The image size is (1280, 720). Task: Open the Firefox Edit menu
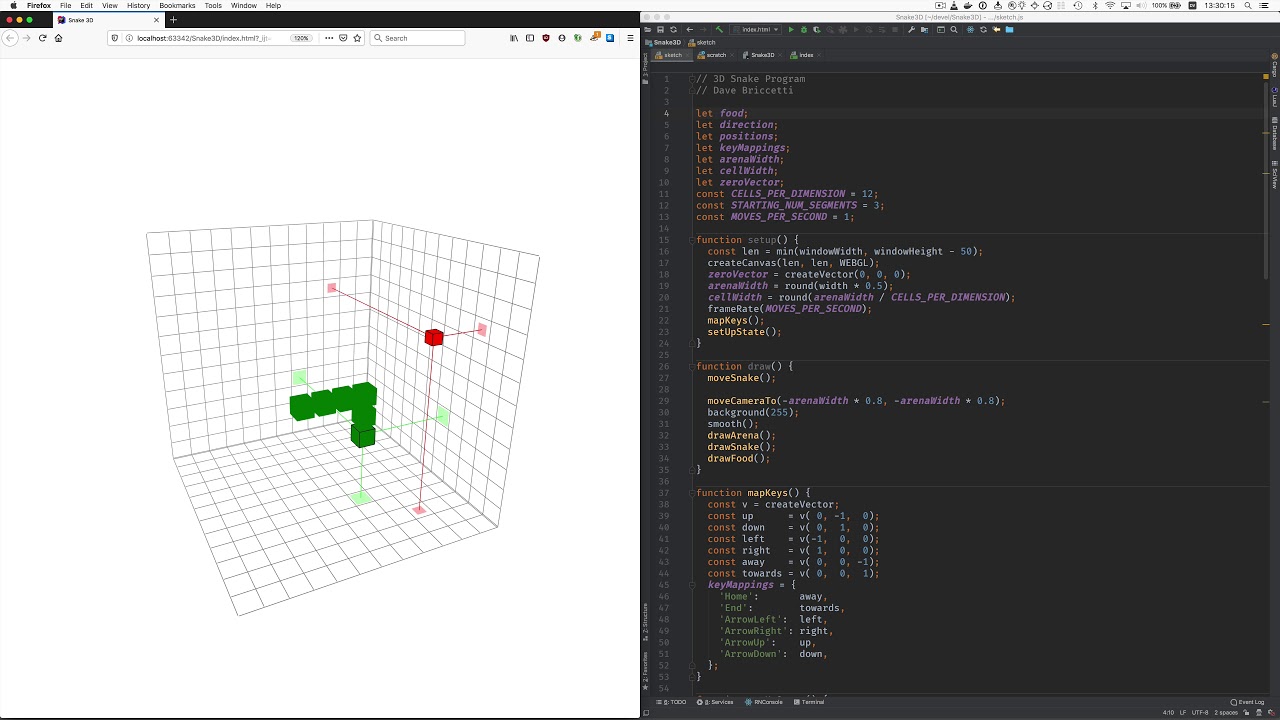[x=87, y=6]
